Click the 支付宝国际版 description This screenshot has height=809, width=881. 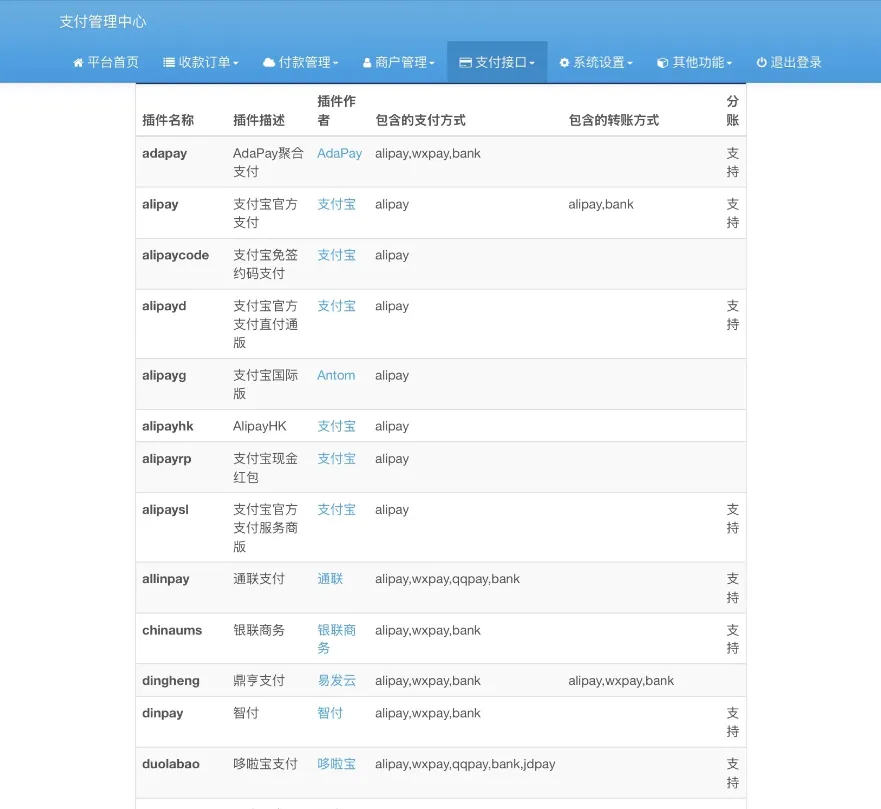pos(266,384)
